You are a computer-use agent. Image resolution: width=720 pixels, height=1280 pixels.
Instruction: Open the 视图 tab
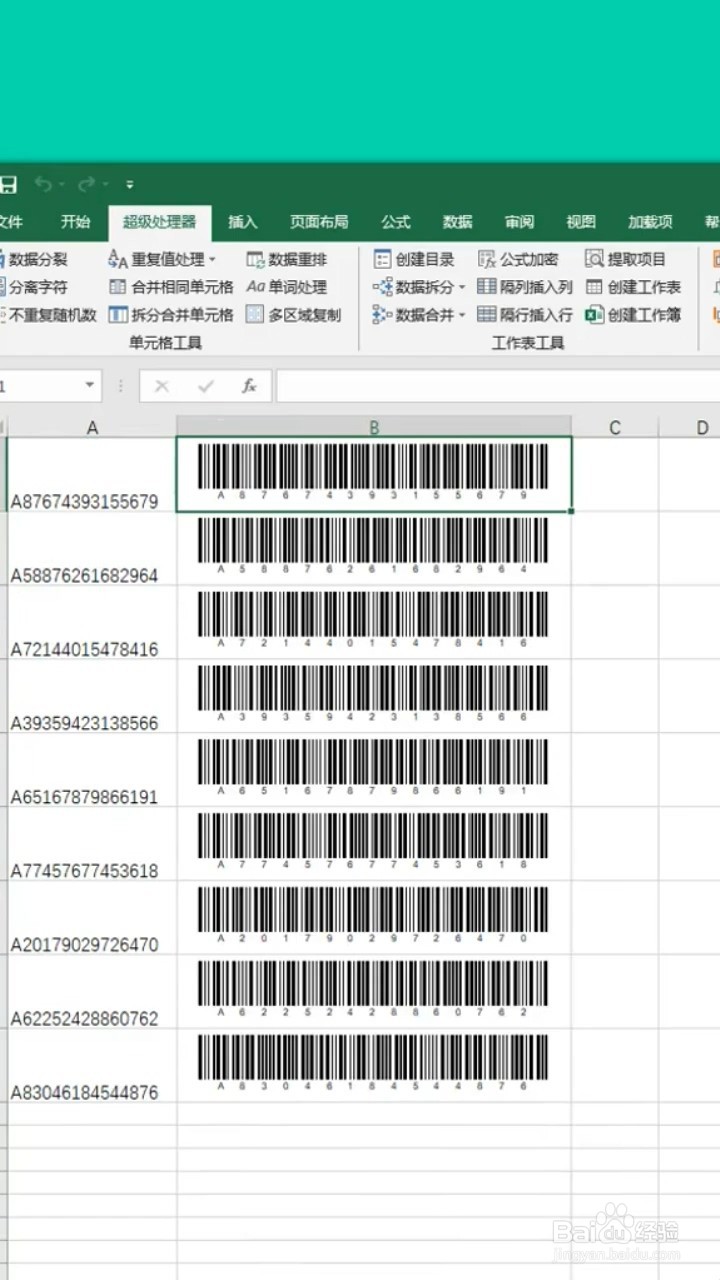coord(581,222)
